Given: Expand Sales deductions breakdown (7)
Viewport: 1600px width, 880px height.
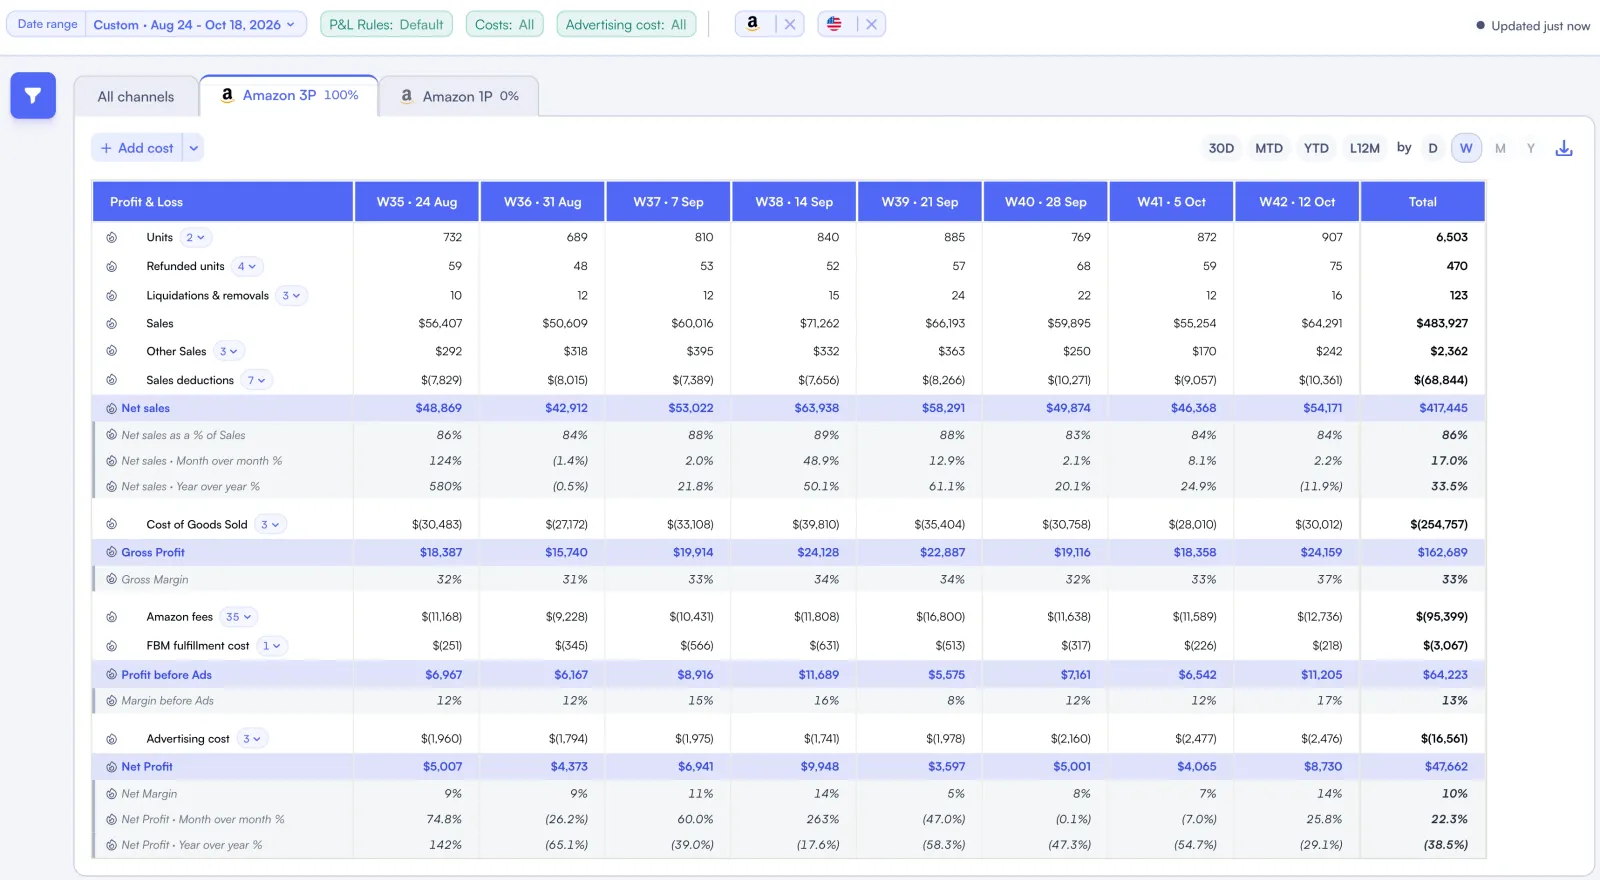Looking at the screenshot, I should click(x=257, y=381).
